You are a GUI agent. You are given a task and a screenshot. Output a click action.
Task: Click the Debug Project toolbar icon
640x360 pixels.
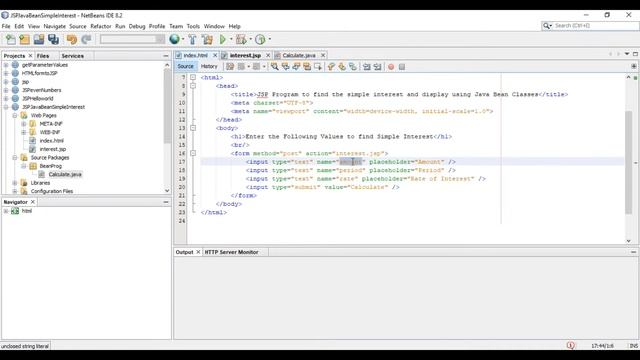(x=241, y=40)
